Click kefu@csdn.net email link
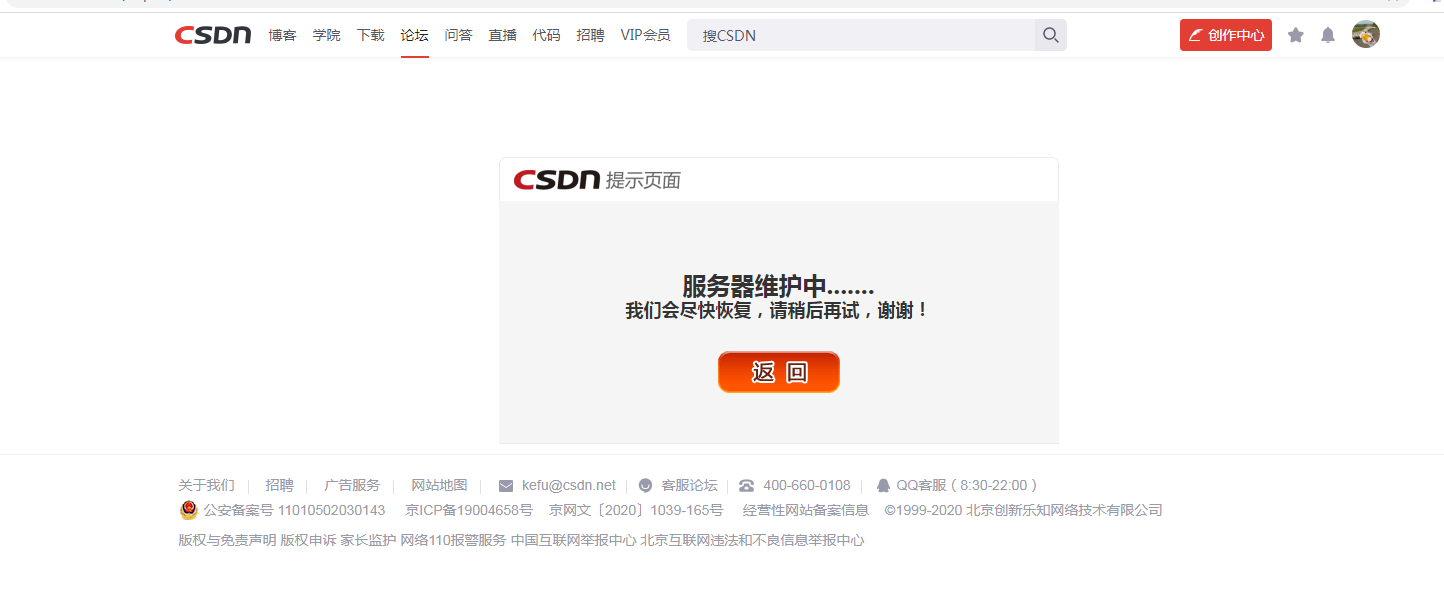 click(569, 485)
